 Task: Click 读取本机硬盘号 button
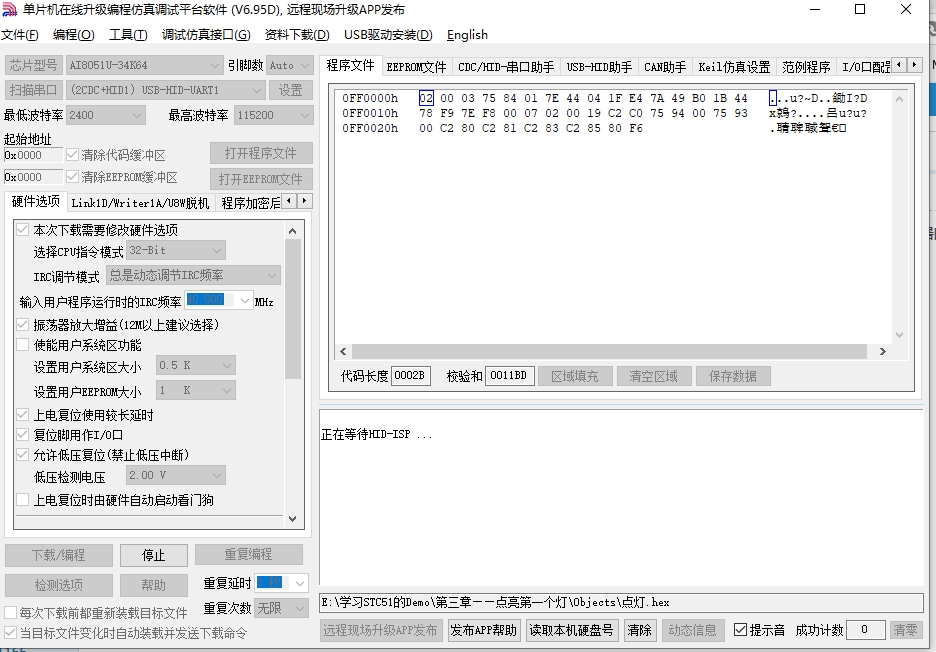click(x=571, y=630)
